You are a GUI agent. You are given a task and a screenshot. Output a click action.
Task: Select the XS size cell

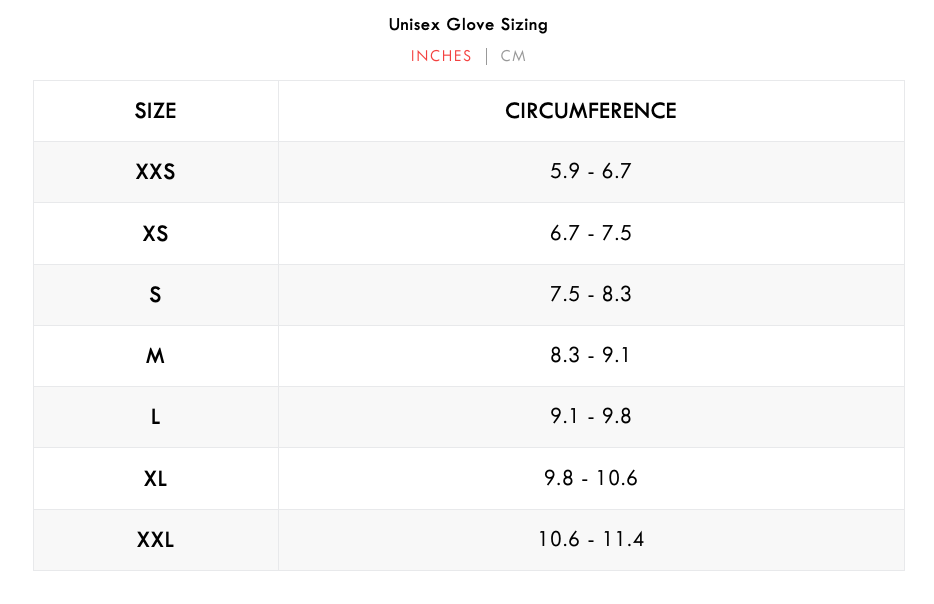(155, 234)
